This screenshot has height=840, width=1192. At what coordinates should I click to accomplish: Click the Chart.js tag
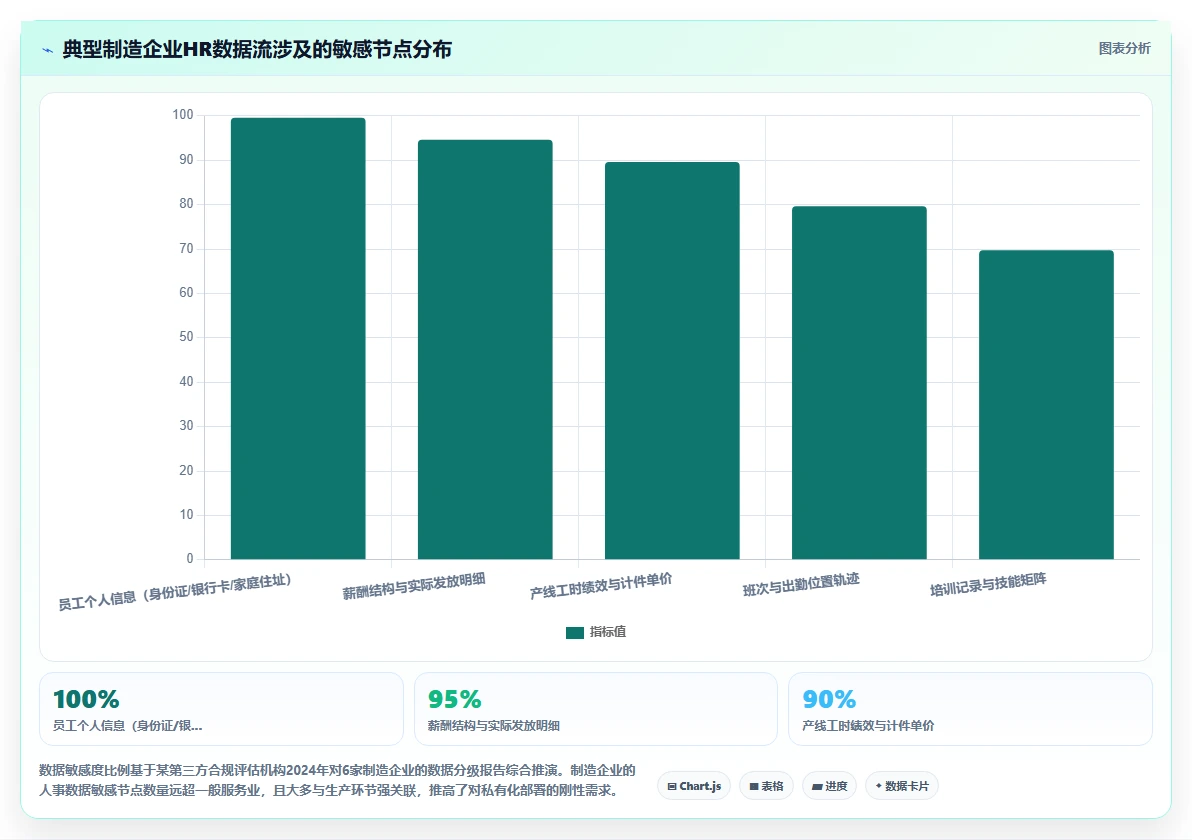pos(694,786)
